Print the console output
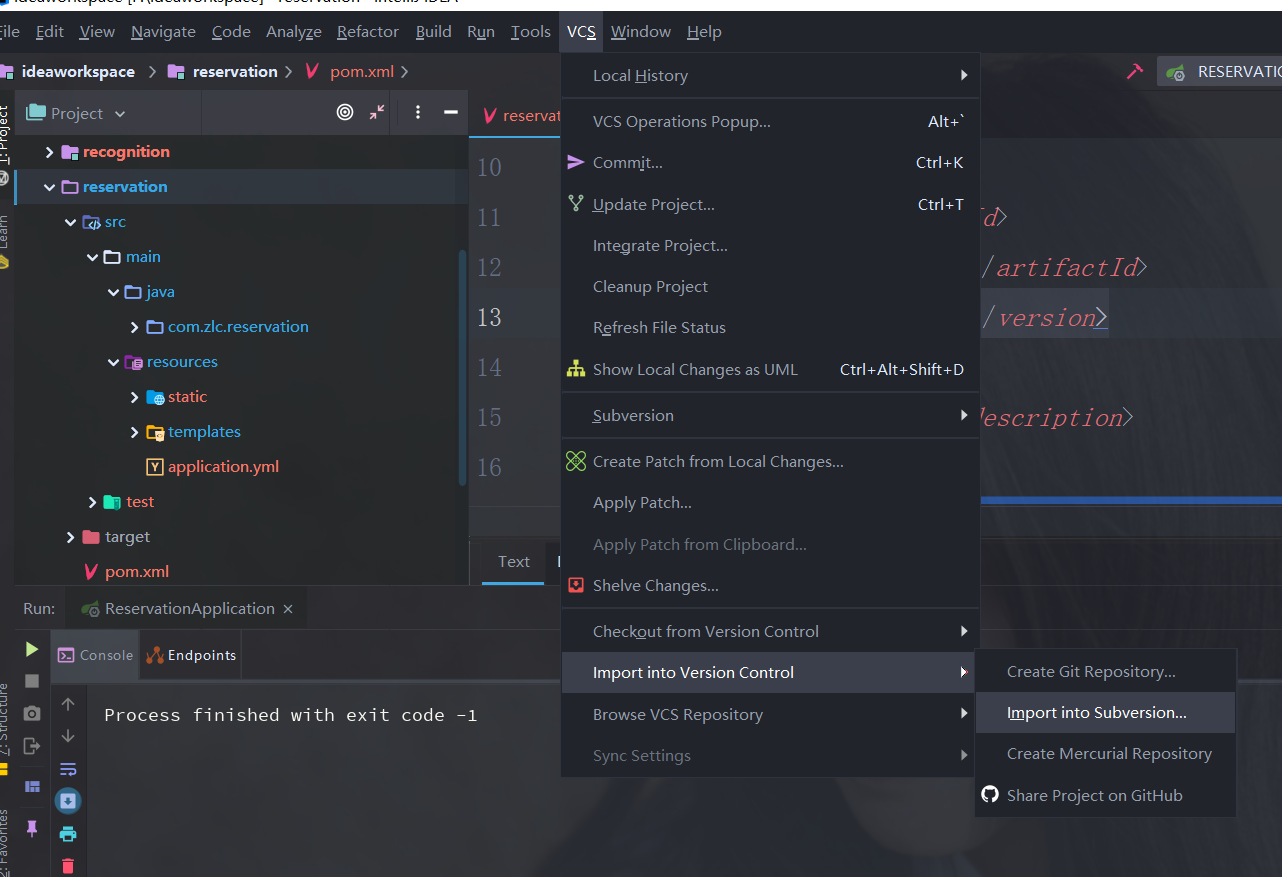This screenshot has width=1282, height=877. (68, 834)
